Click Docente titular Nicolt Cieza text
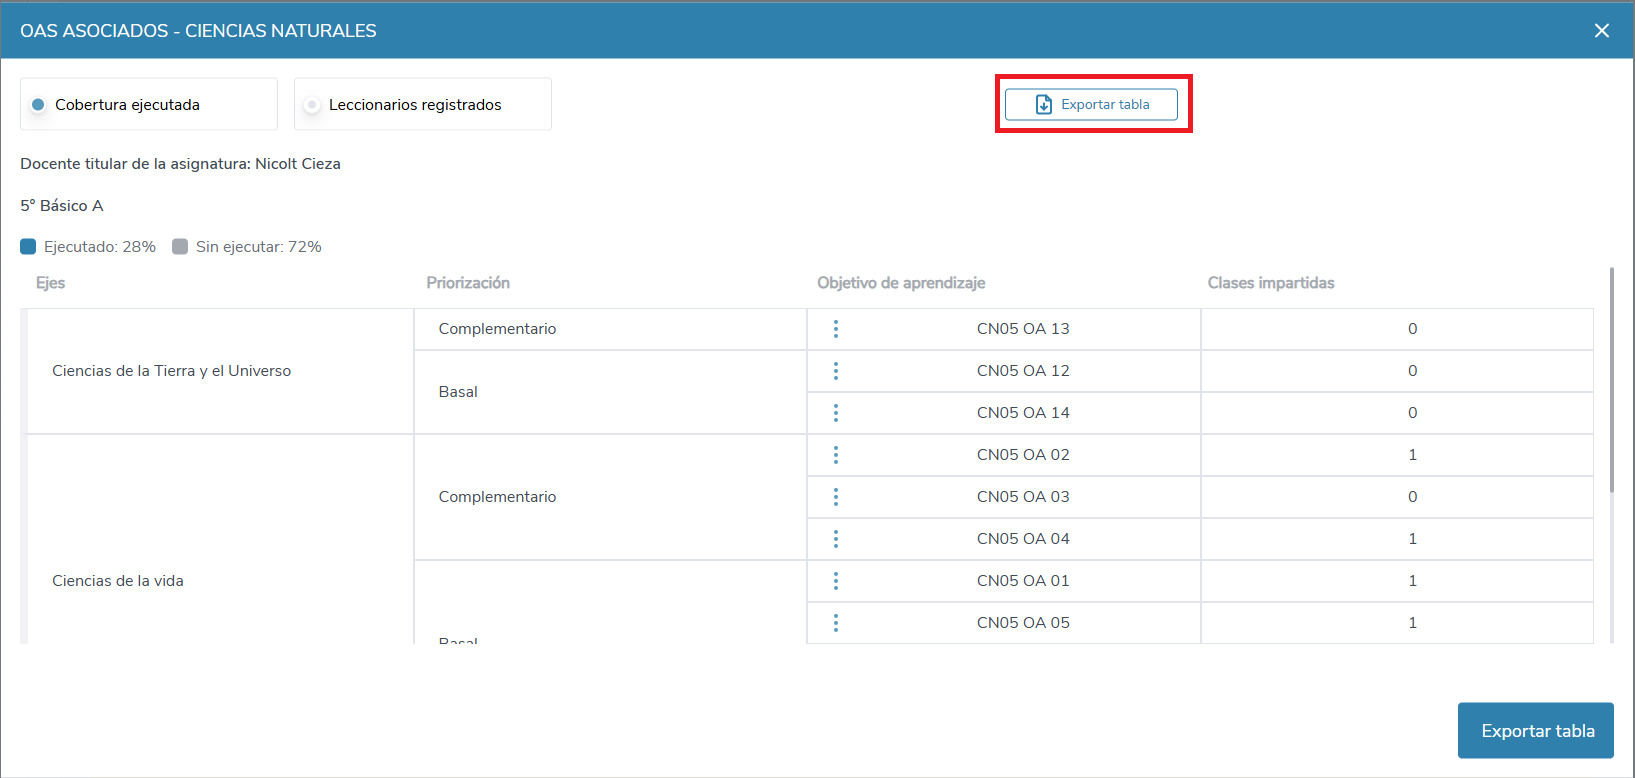This screenshot has width=1635, height=778. click(180, 164)
